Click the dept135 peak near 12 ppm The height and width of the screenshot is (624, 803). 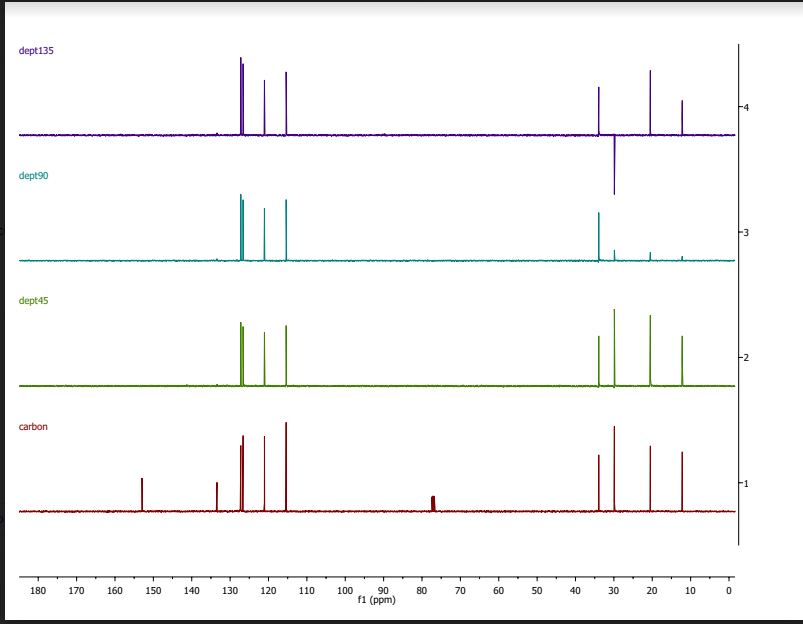coord(682,118)
